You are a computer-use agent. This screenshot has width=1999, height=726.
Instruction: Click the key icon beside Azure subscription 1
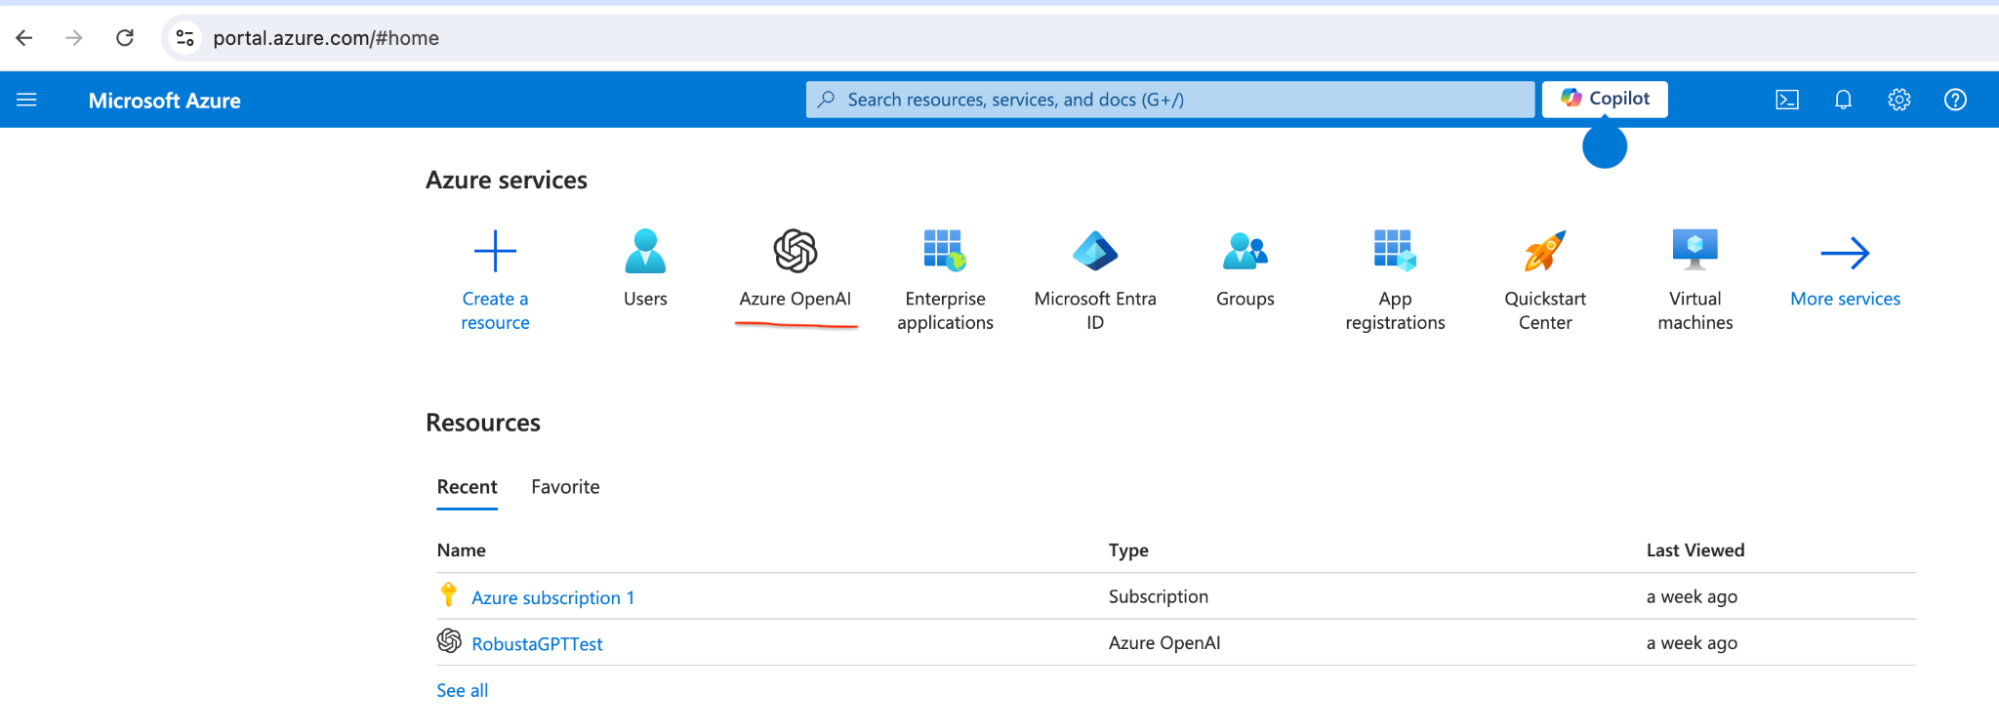[449, 595]
